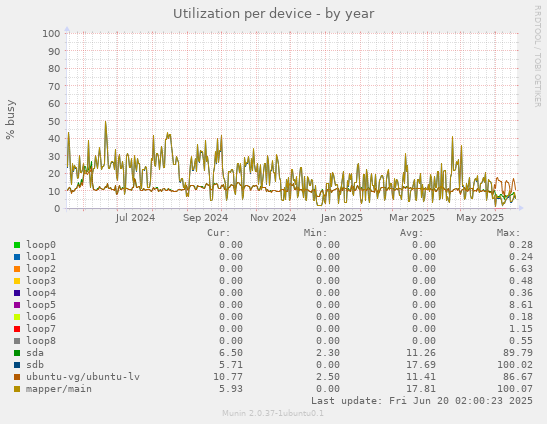Click the Mar 2025 axis label
The height and width of the screenshot is (424, 547).
tap(412, 218)
